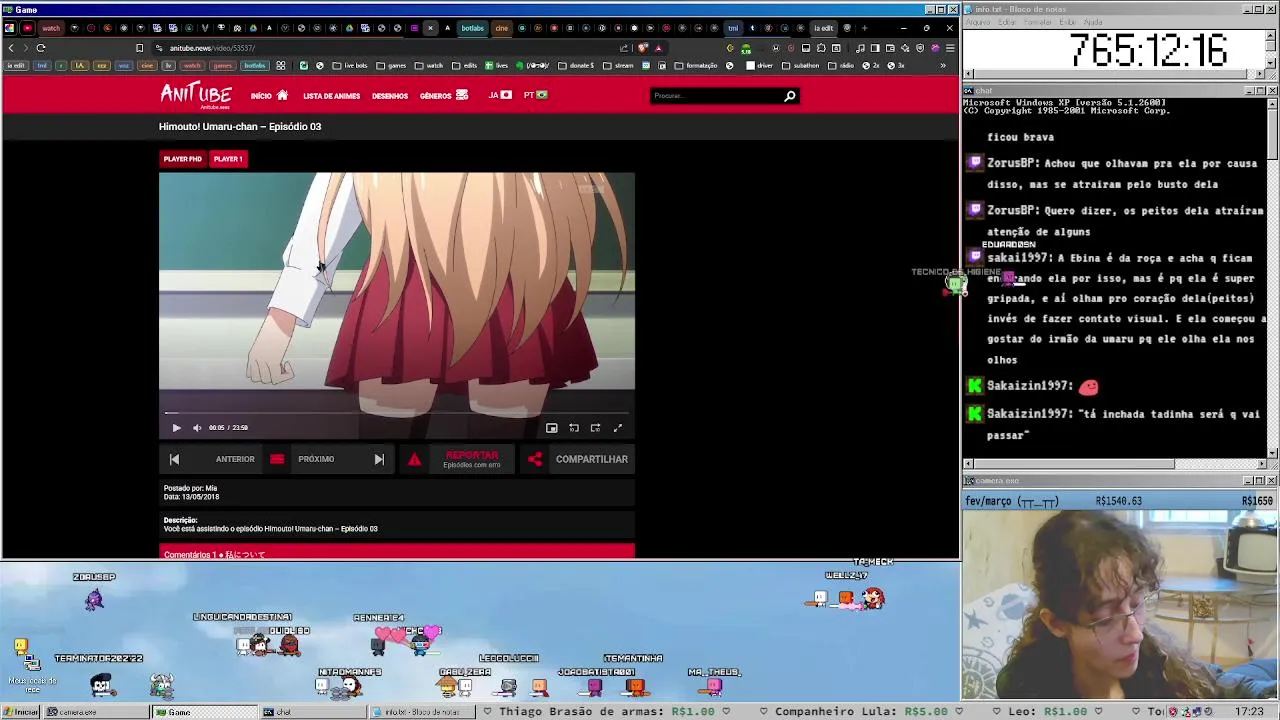Switch to camera.exe in the taskbar
Screen dimensions: 1280x720
click(97, 712)
